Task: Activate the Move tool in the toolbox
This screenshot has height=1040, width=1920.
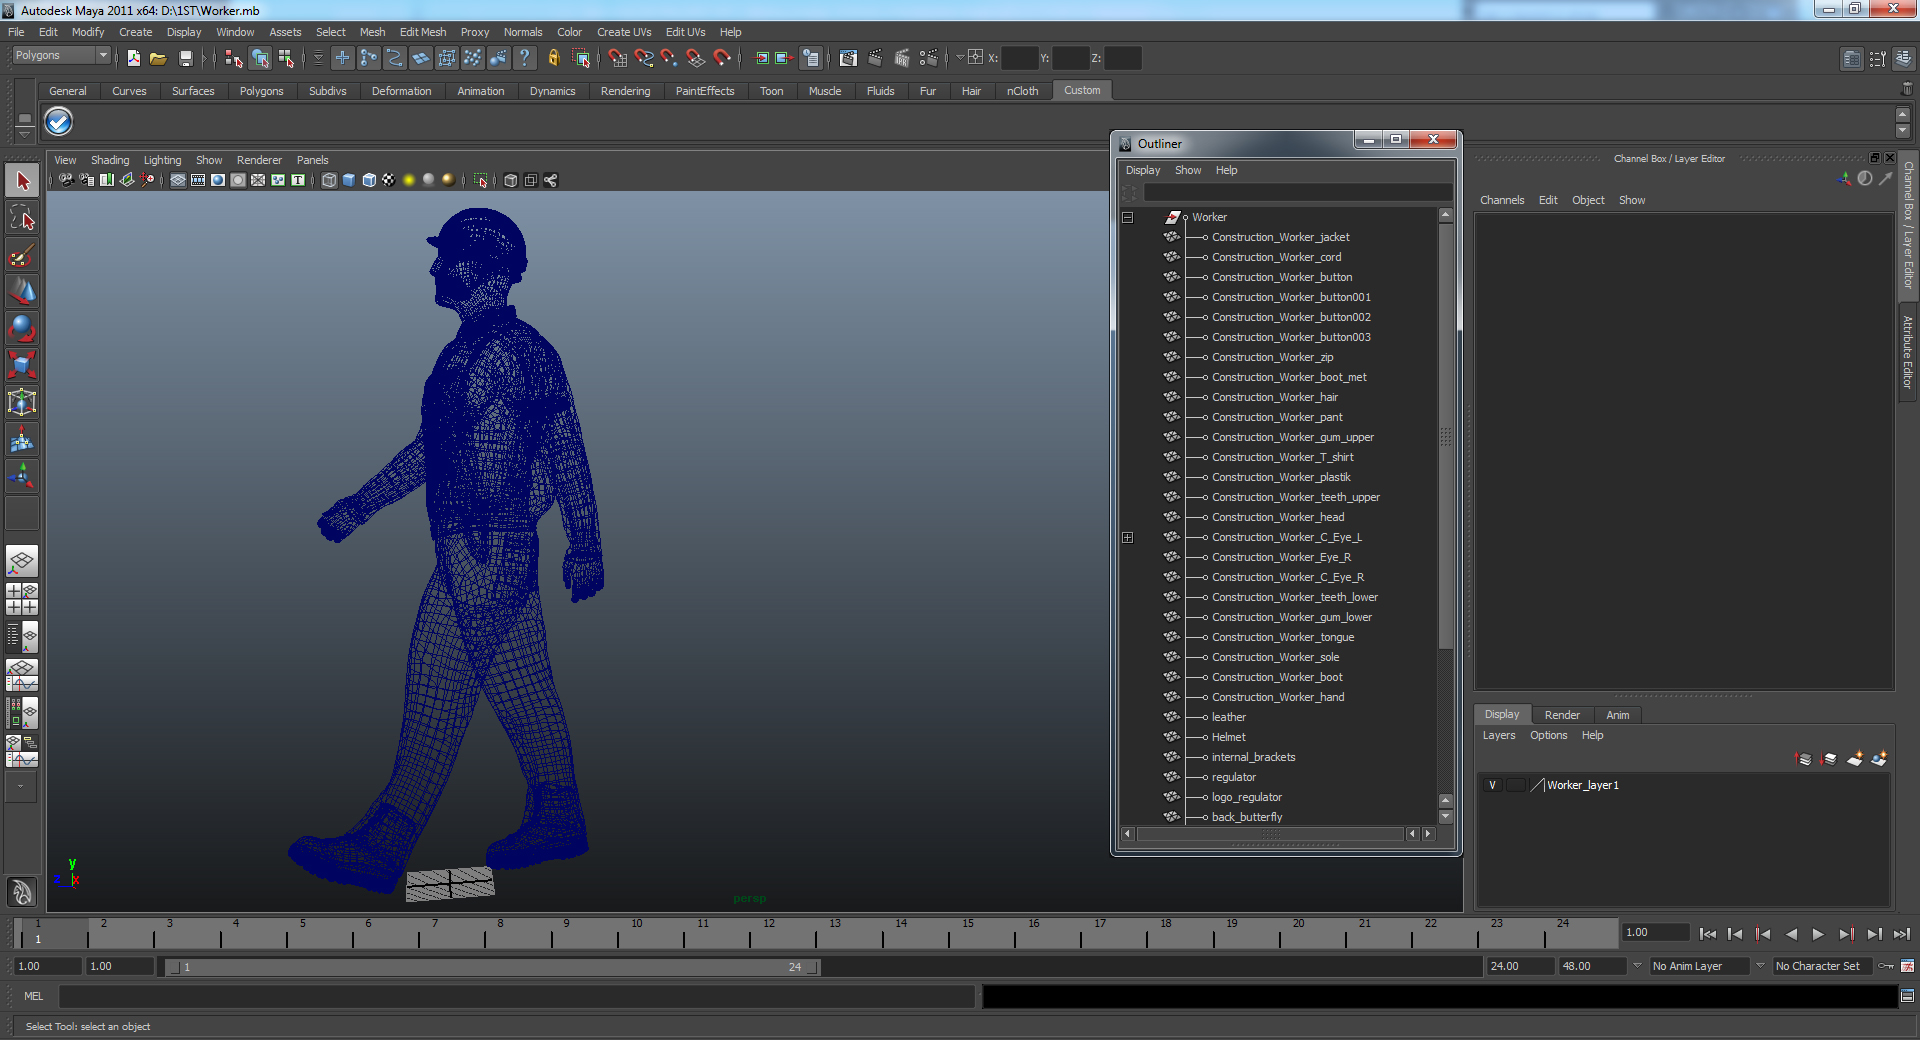Action: pyautogui.click(x=22, y=292)
